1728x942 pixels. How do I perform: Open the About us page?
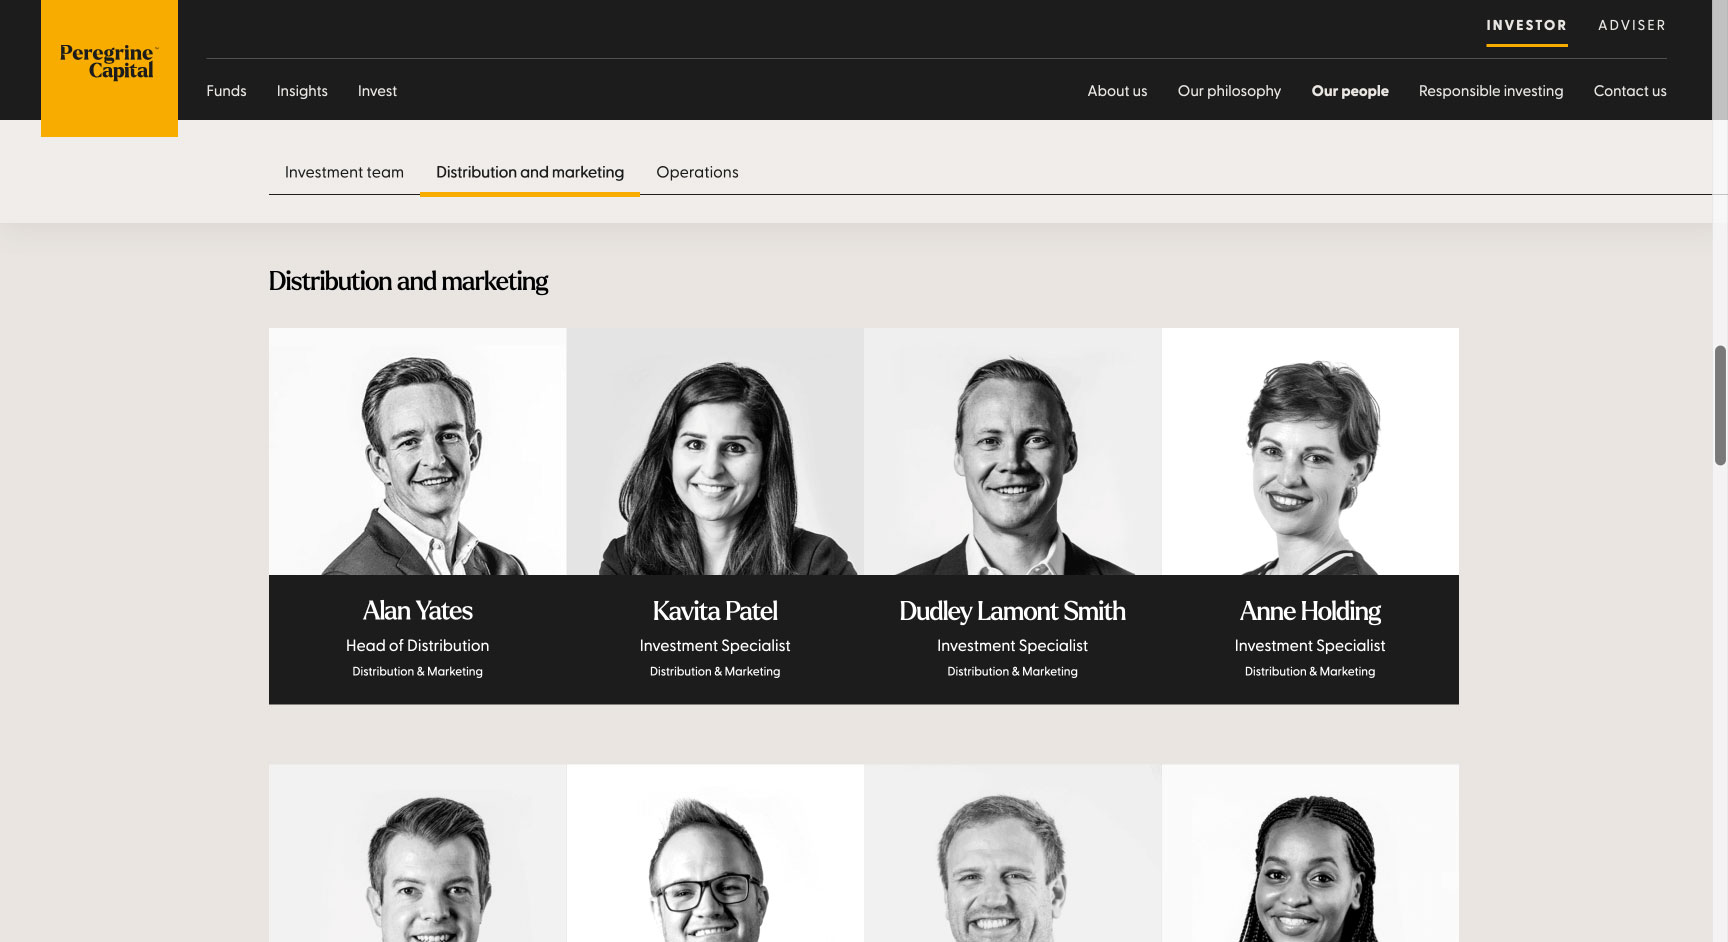pos(1117,91)
